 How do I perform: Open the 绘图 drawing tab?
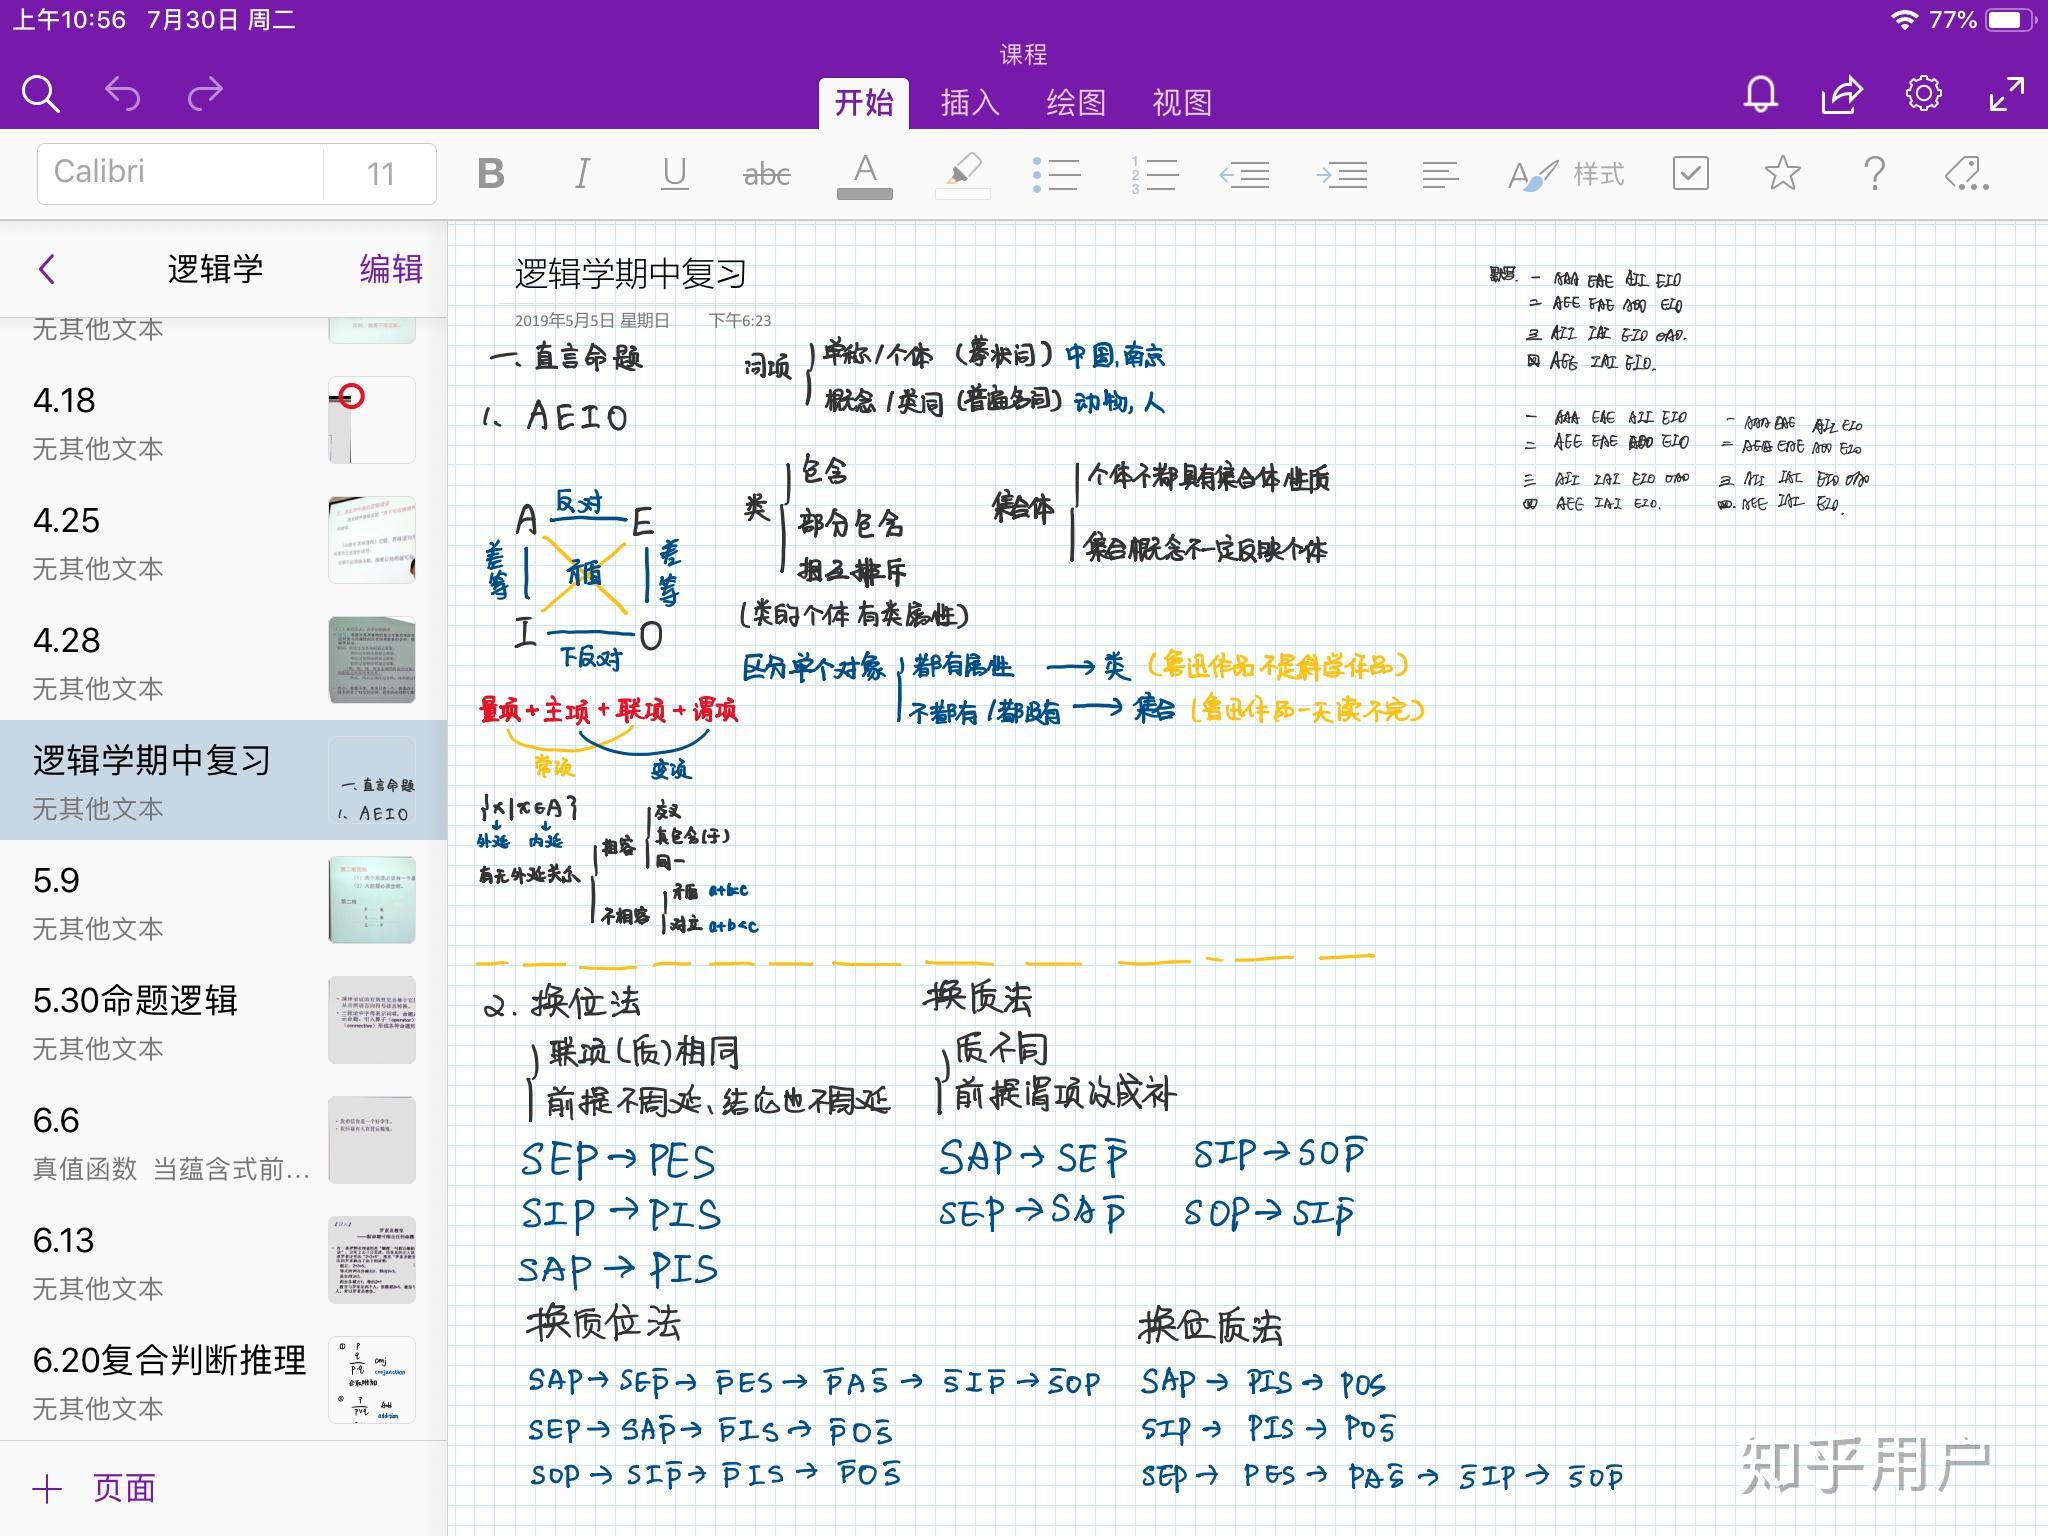(x=1076, y=101)
